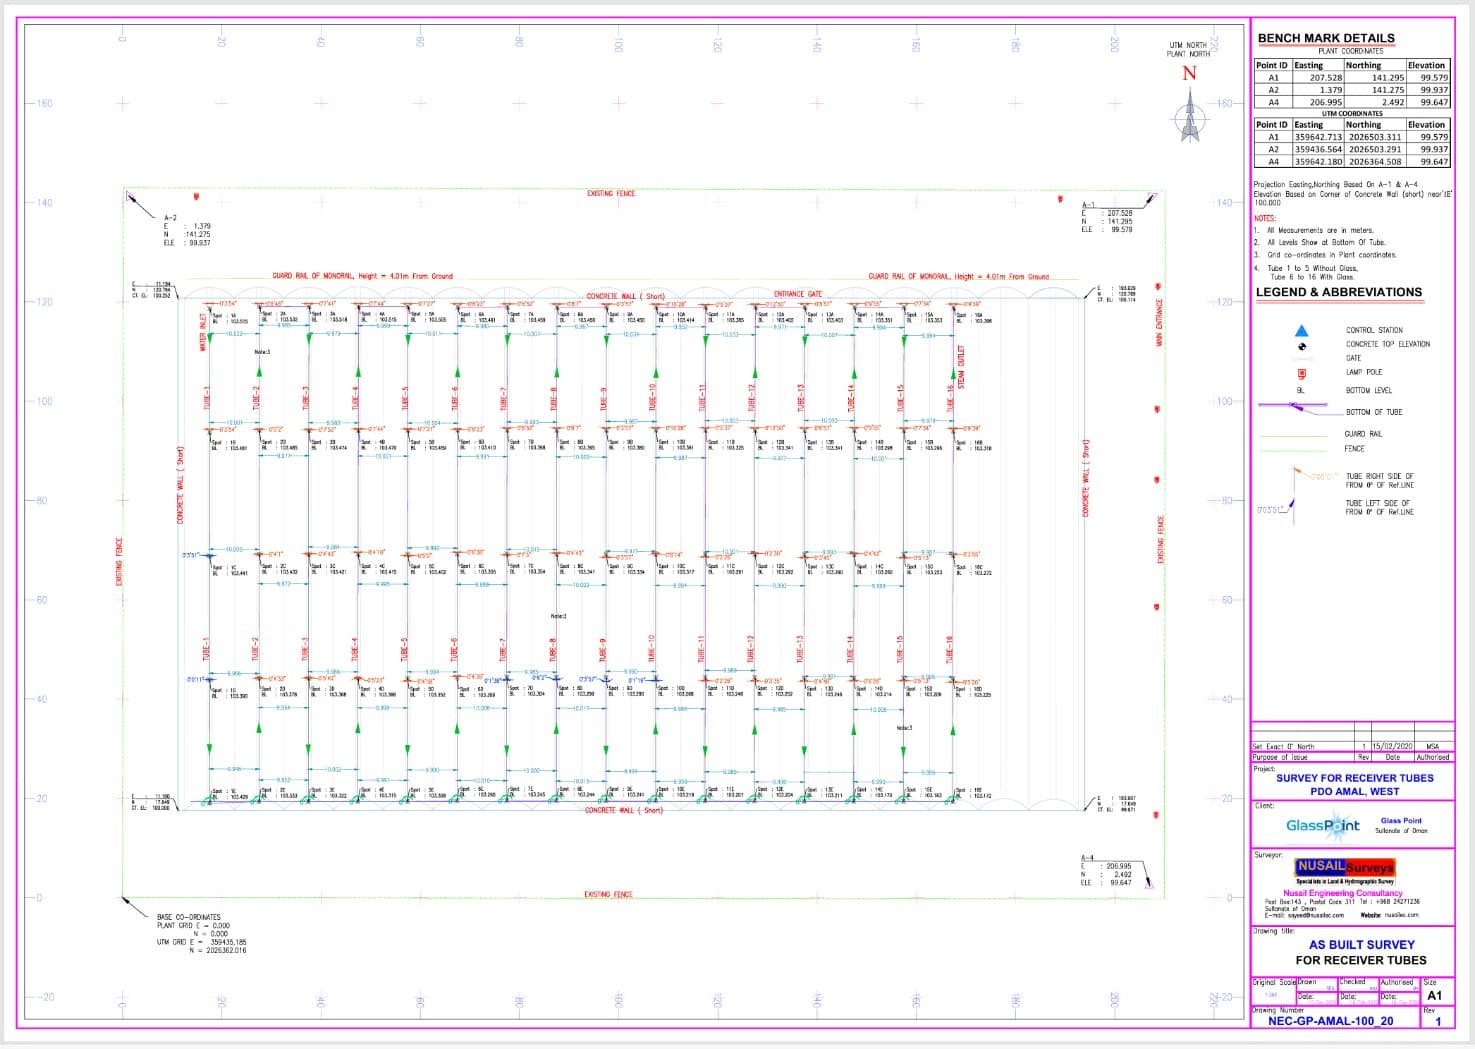Click the 'FENCE' legend label

pyautogui.click(x=1354, y=449)
